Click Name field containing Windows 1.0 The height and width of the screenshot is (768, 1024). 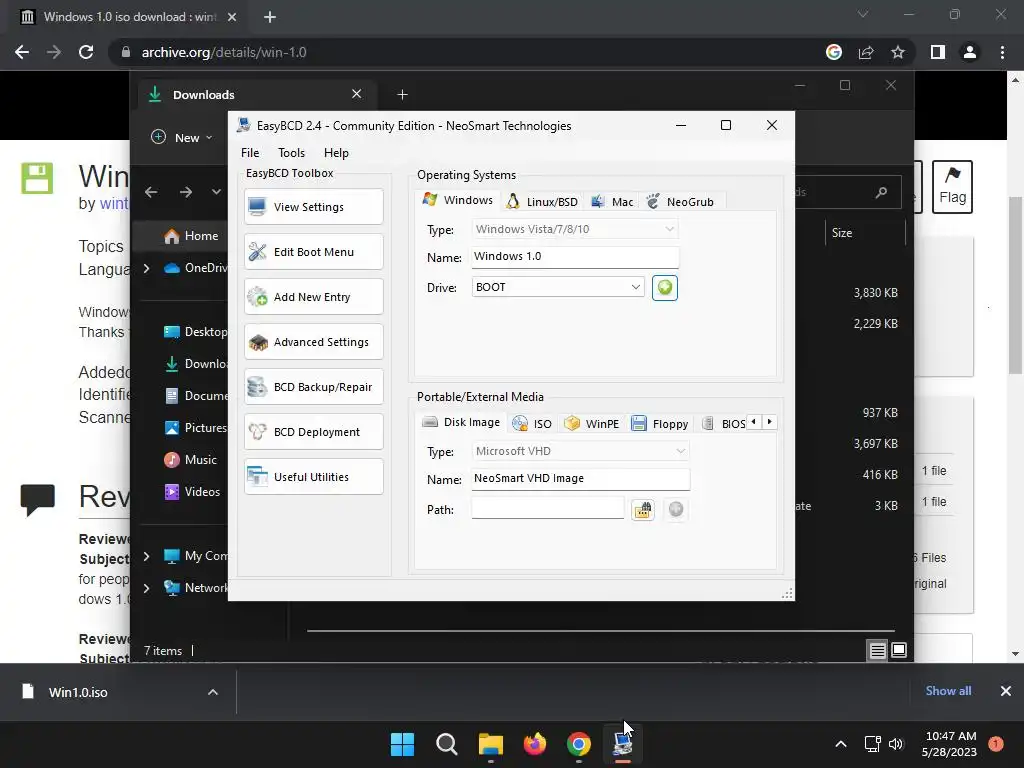(x=575, y=257)
